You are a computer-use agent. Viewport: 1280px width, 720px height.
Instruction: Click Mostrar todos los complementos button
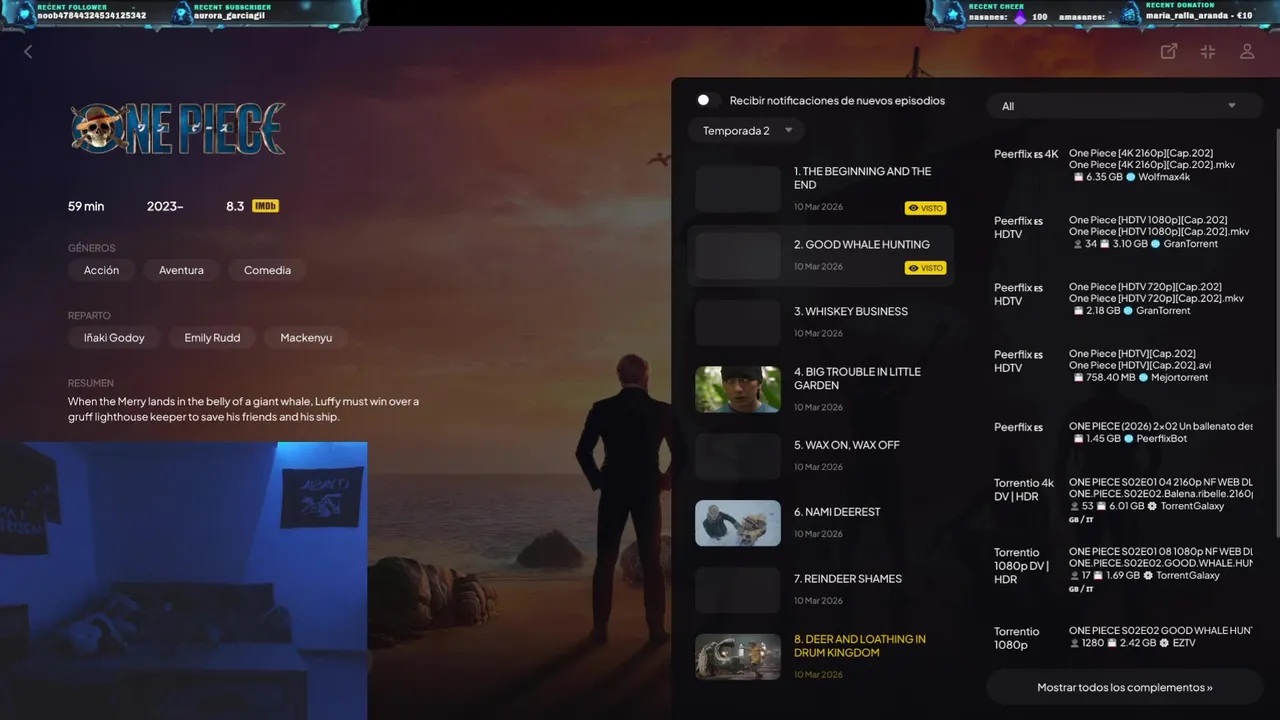(x=1124, y=687)
